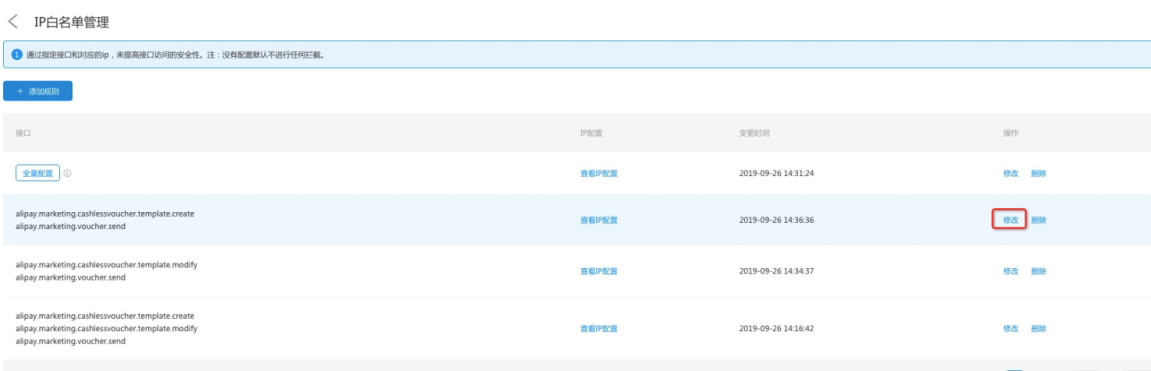Click 删除 for the 14:34:37 rule
Image resolution: width=1151 pixels, height=371 pixels.
pos(1039,271)
